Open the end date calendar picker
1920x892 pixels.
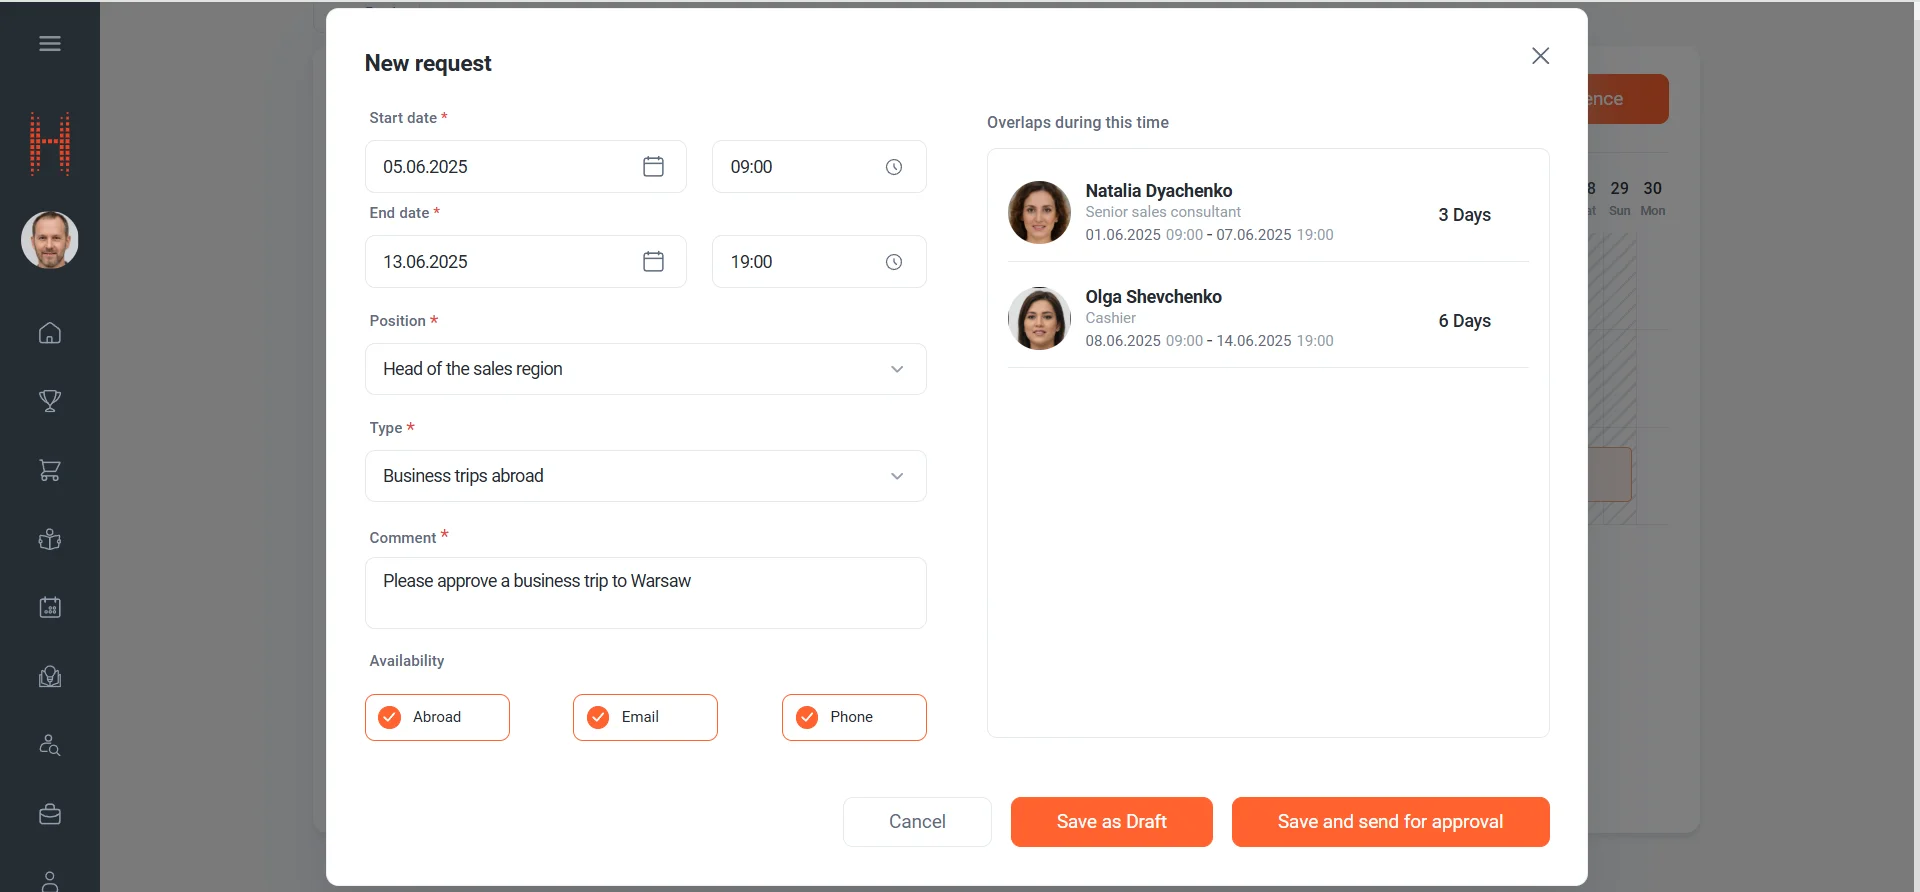coord(653,262)
